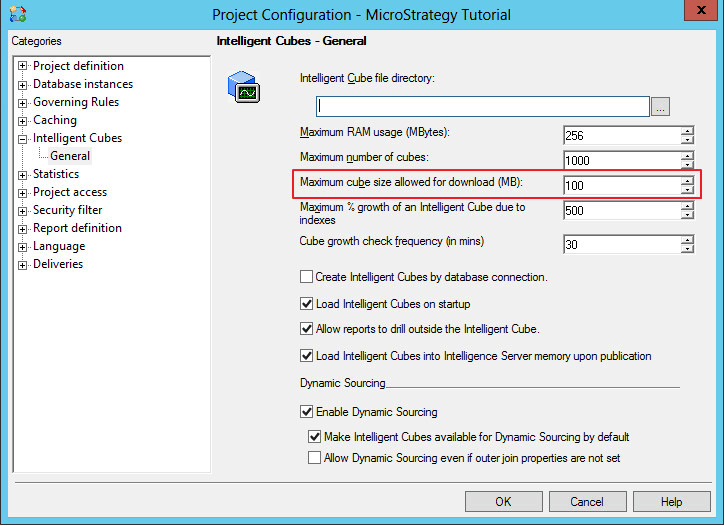Image resolution: width=725 pixels, height=526 pixels.
Task: Expand the Statistics category
Action: point(22,175)
